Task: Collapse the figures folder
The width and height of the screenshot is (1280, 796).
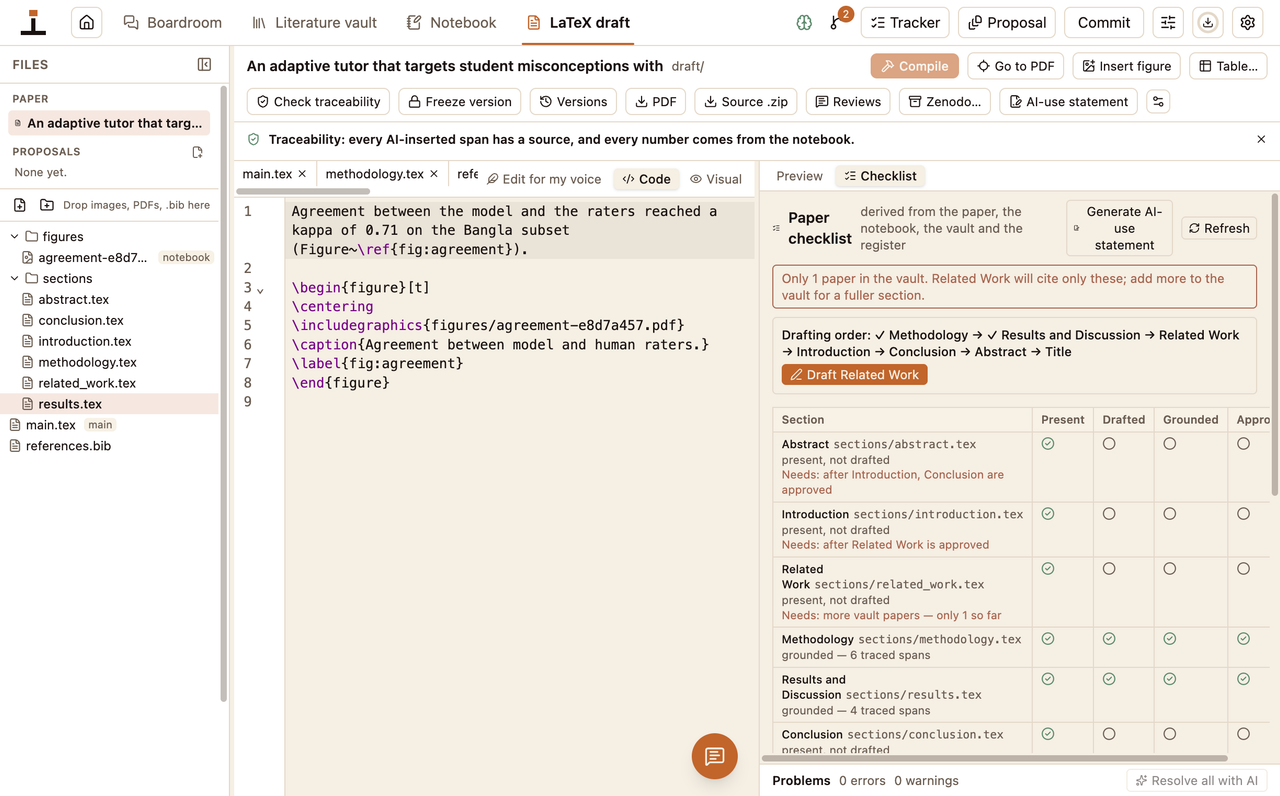Action: (15, 237)
